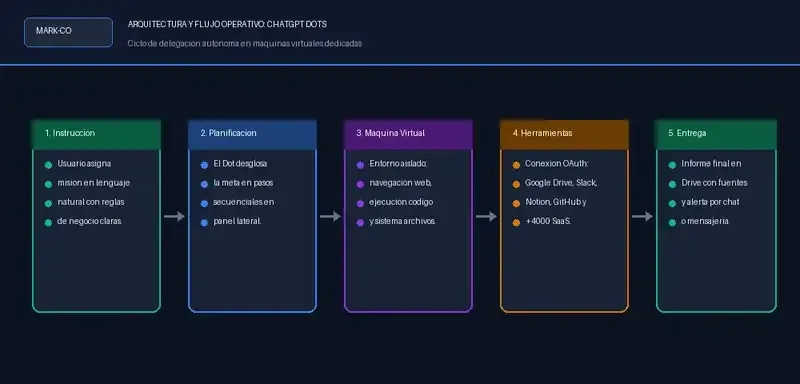Click the text 'Drive con fuentes'
Viewport: 800px width, 384px height.
(714, 183)
